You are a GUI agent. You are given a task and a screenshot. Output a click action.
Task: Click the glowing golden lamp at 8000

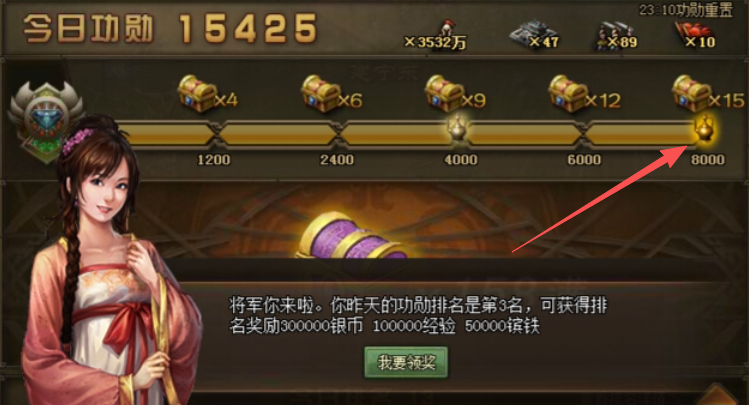[x=705, y=128]
